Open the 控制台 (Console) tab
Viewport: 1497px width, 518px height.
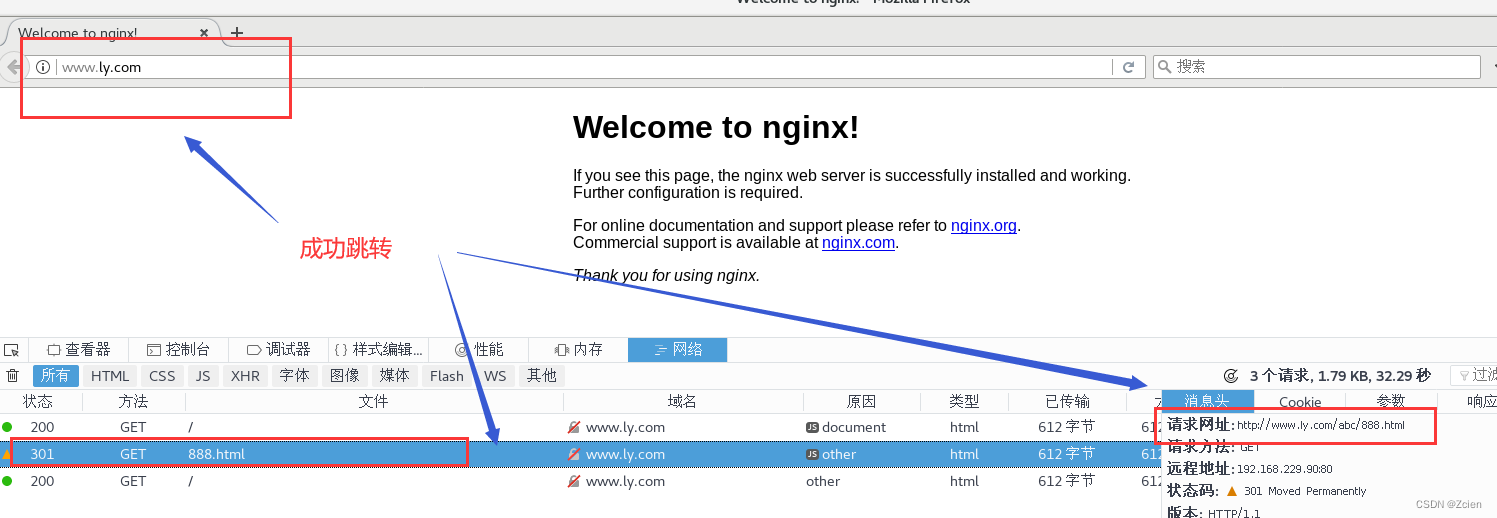pyautogui.click(x=179, y=350)
